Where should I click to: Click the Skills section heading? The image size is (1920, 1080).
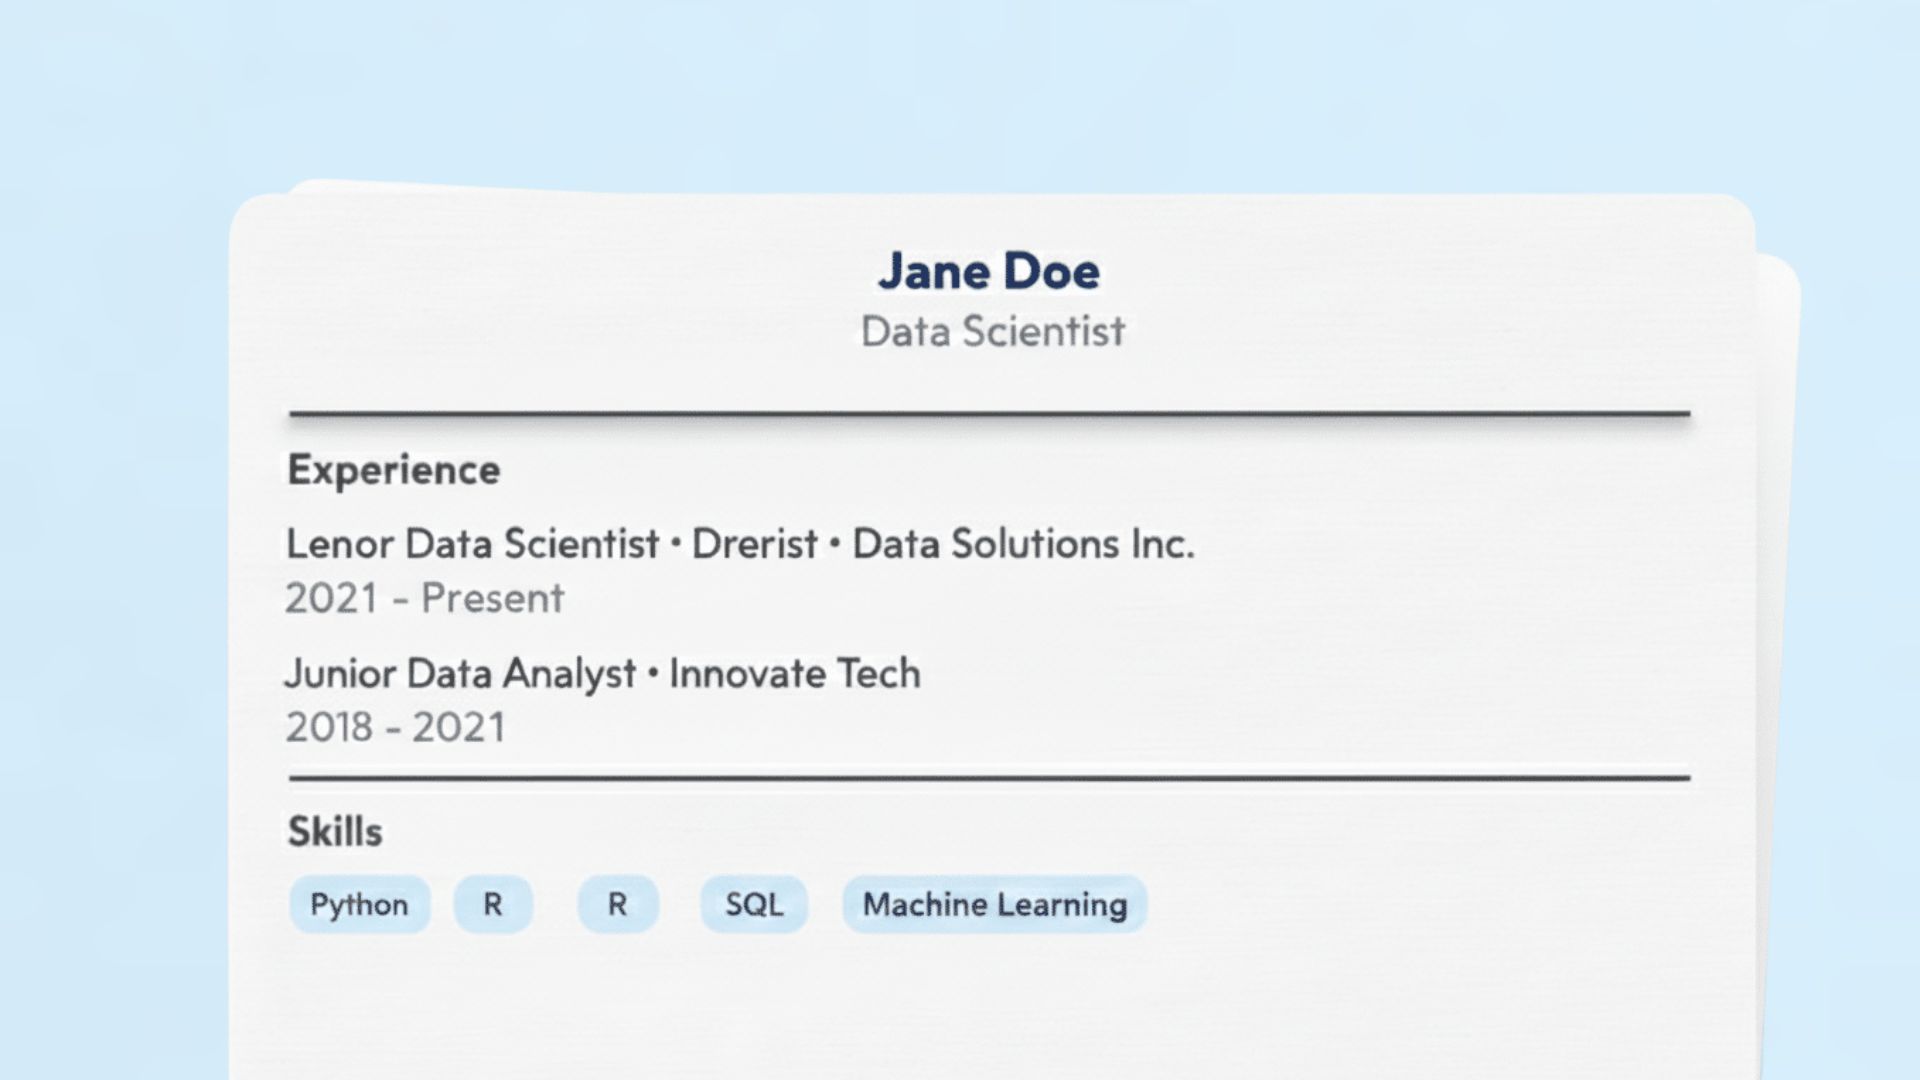click(335, 832)
